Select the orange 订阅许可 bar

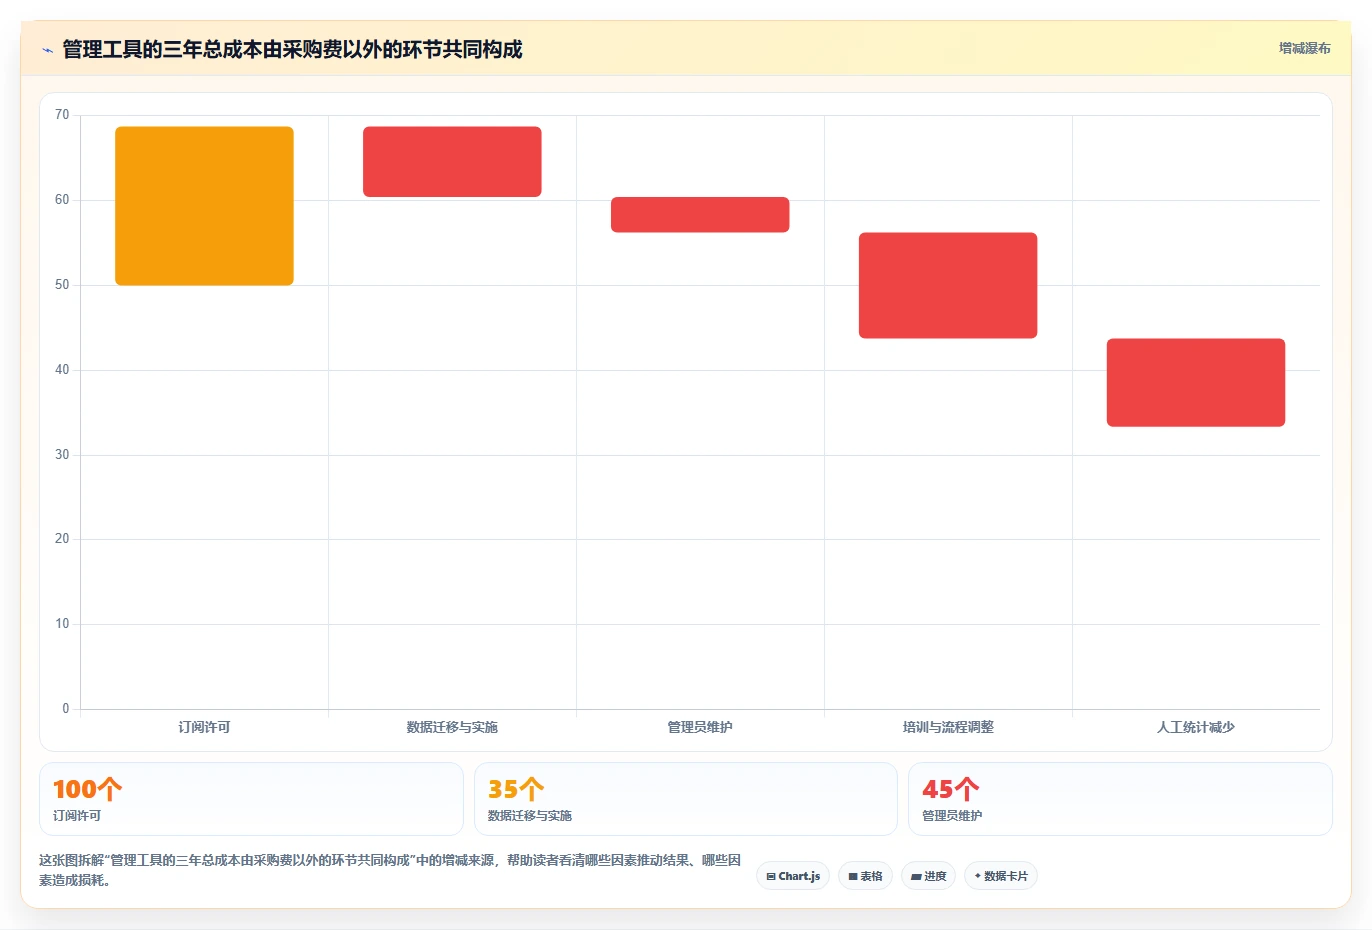pyautogui.click(x=204, y=206)
